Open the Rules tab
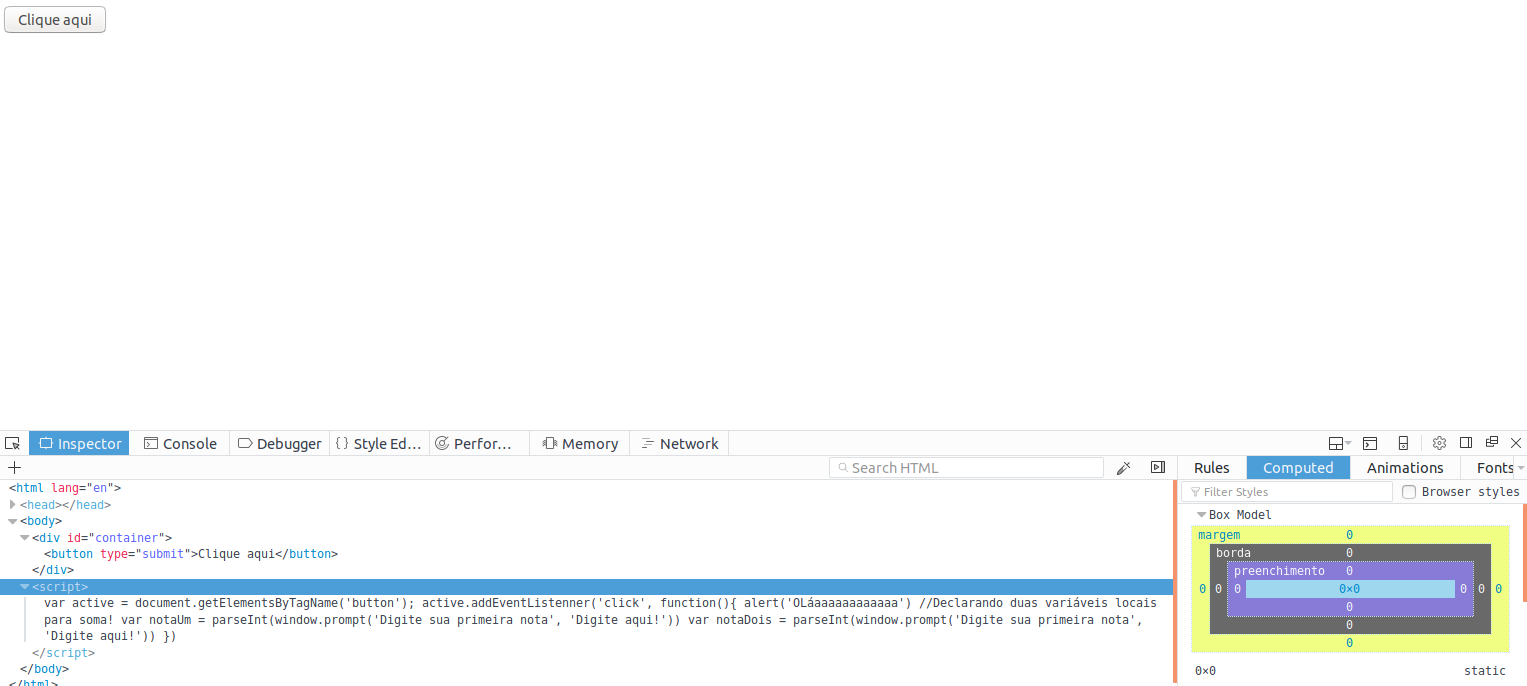Image resolution: width=1527 pixels, height=686 pixels. click(x=1212, y=467)
